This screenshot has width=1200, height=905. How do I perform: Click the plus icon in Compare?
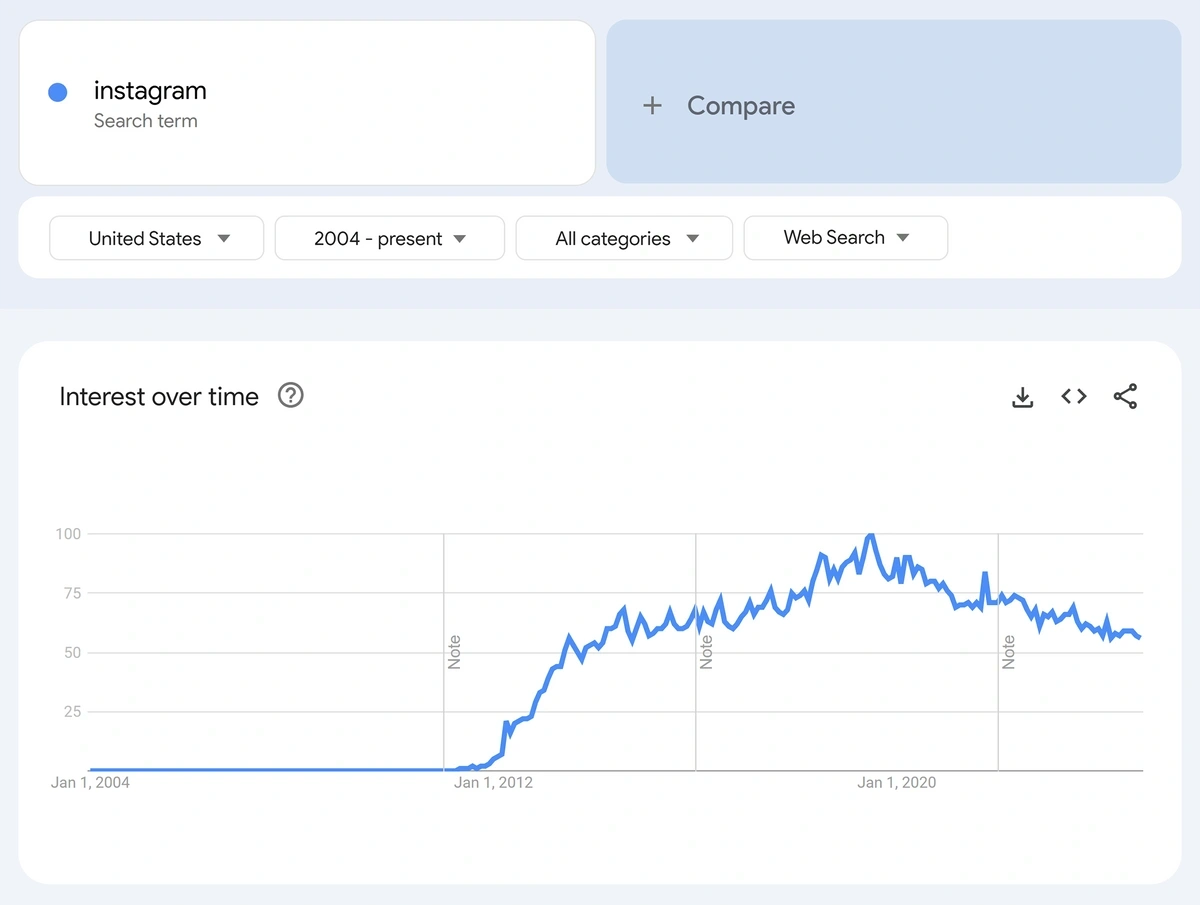pyautogui.click(x=652, y=106)
